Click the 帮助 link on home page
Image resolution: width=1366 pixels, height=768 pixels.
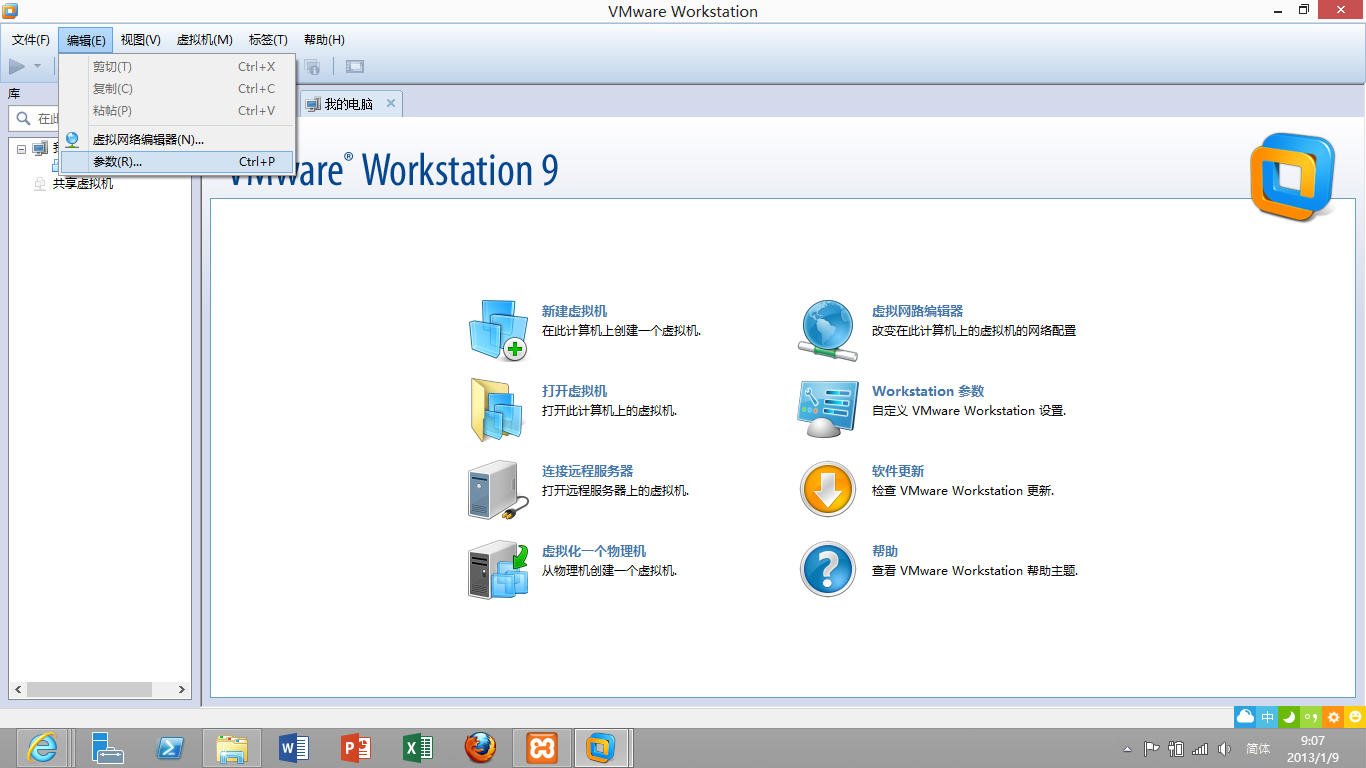885,551
